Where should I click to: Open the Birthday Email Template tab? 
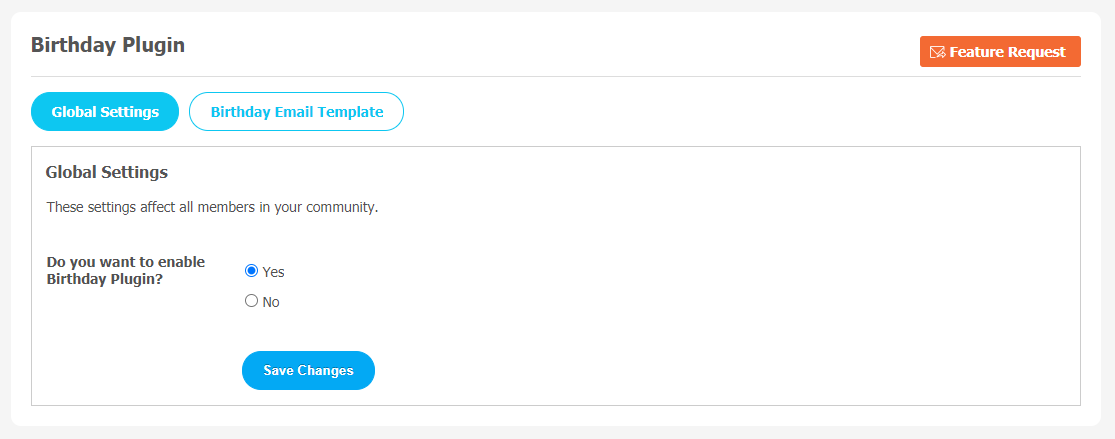click(297, 112)
